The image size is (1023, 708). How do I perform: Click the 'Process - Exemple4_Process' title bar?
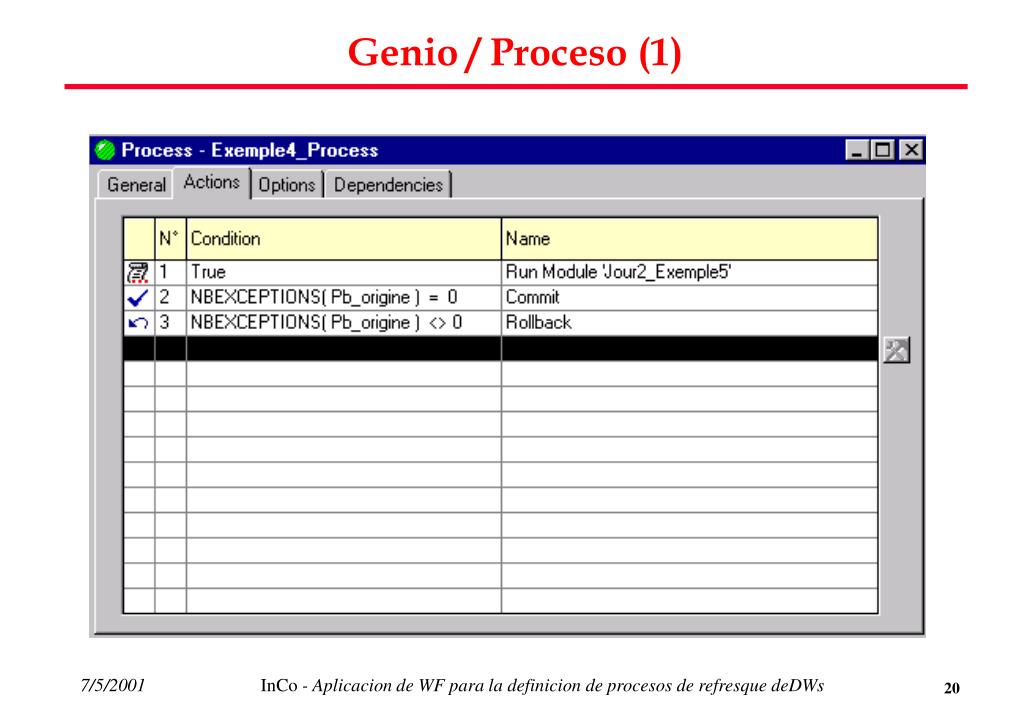click(508, 150)
